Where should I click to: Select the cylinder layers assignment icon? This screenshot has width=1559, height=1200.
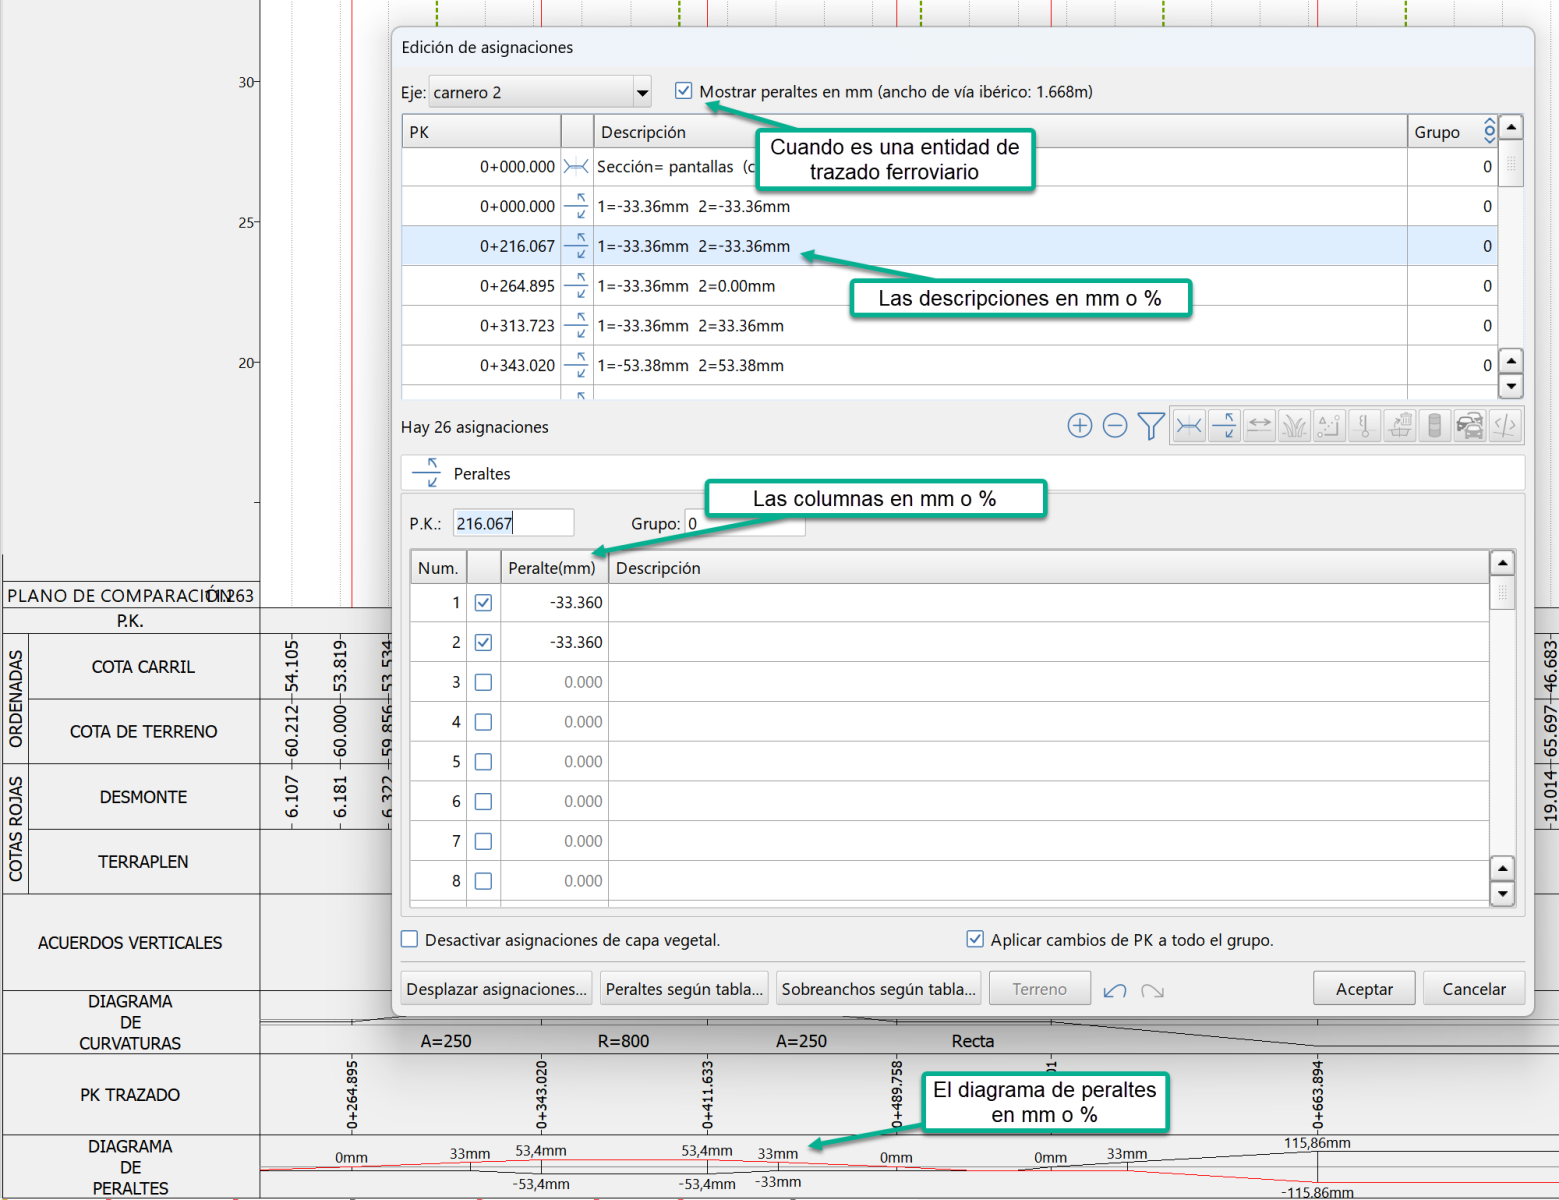click(1435, 426)
